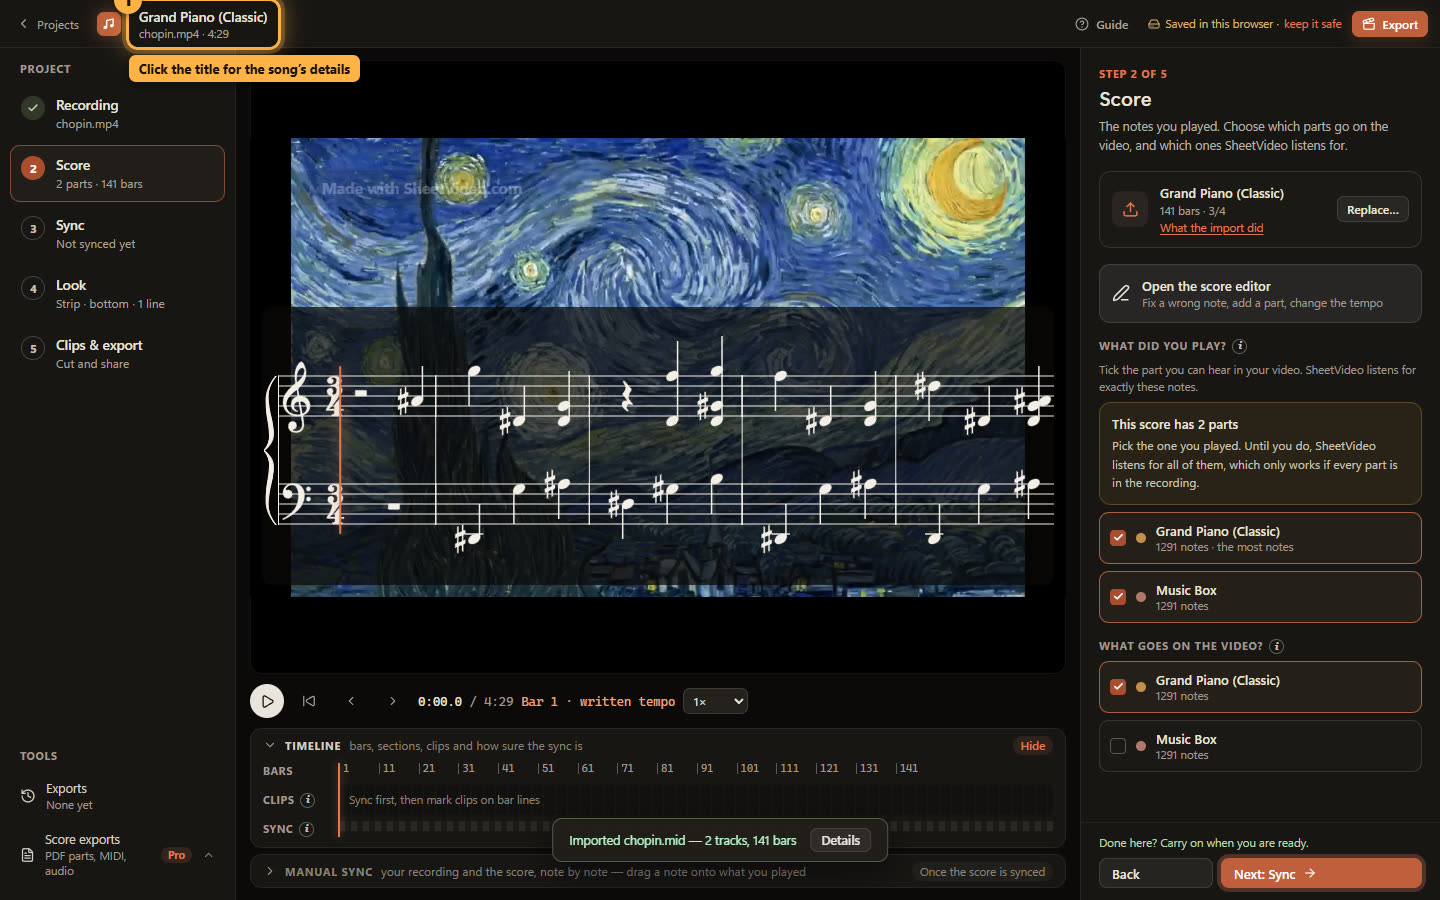Click the clips track on the timeline
1440x900 pixels.
click(697, 800)
